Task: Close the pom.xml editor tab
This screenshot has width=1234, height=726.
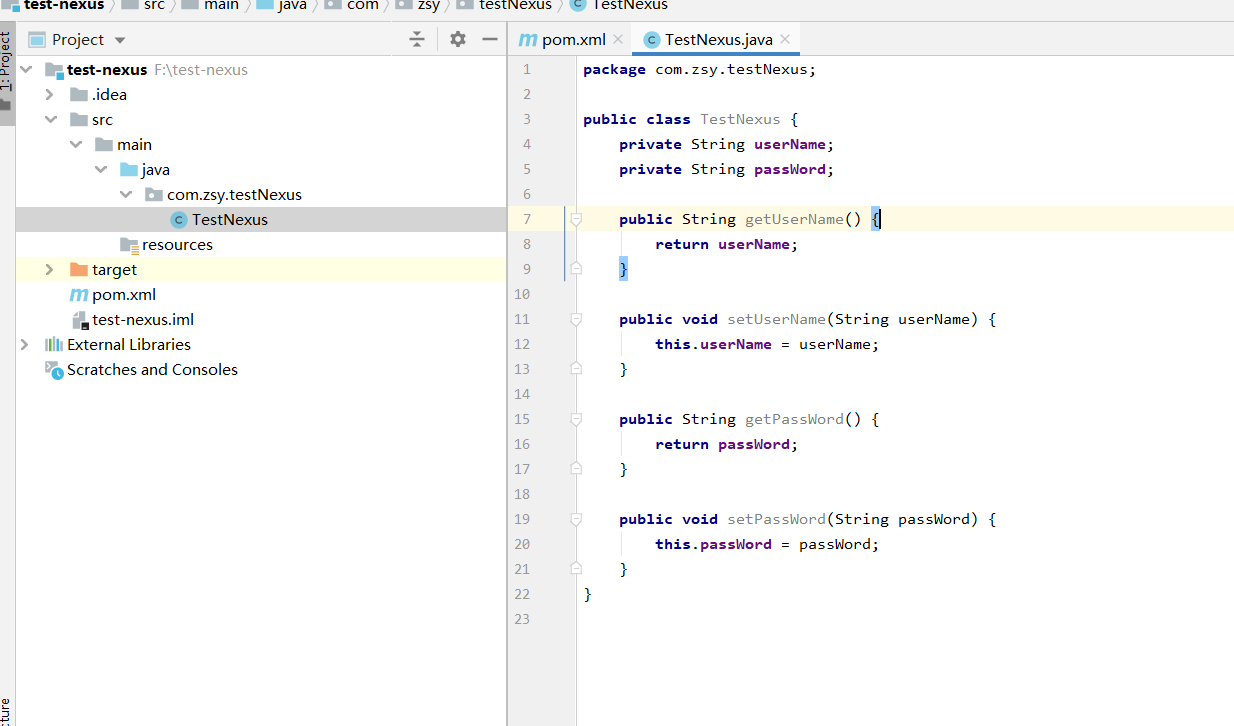Action: 618,39
